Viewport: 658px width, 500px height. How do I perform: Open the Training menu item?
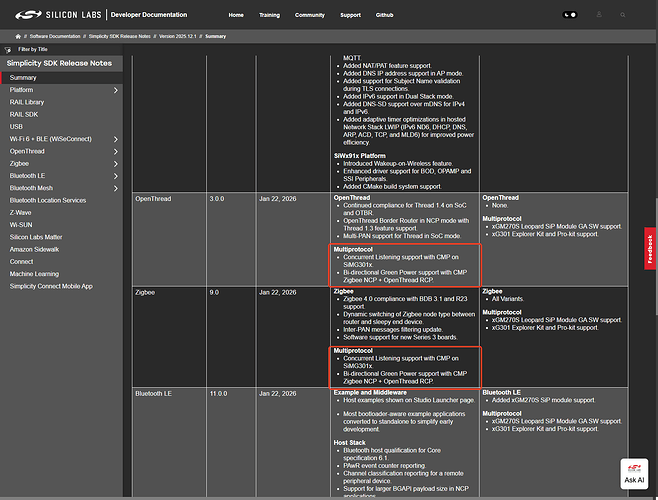pyautogui.click(x=269, y=15)
